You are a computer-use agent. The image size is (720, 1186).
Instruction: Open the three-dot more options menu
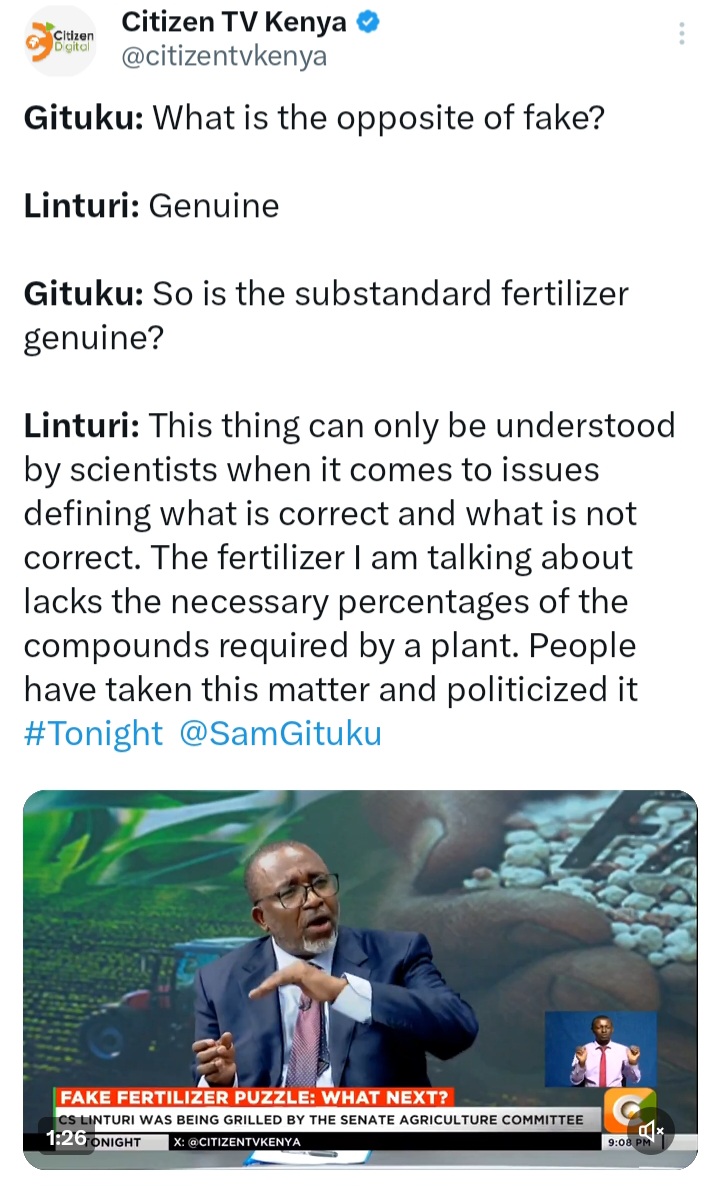coord(681,33)
